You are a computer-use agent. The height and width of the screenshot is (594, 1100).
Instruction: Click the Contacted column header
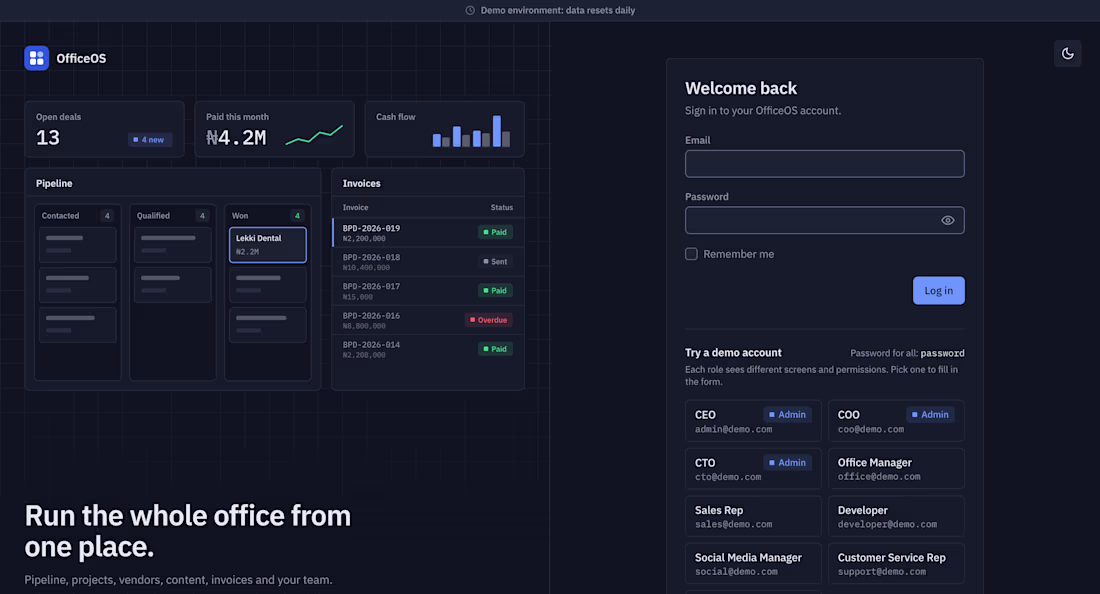click(60, 216)
